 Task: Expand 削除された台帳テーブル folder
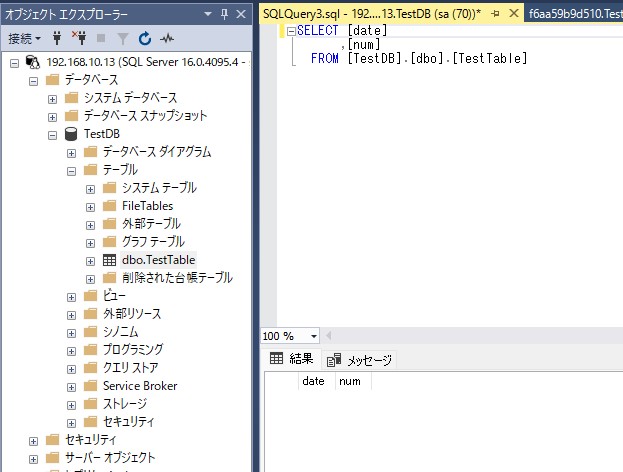click(91, 279)
